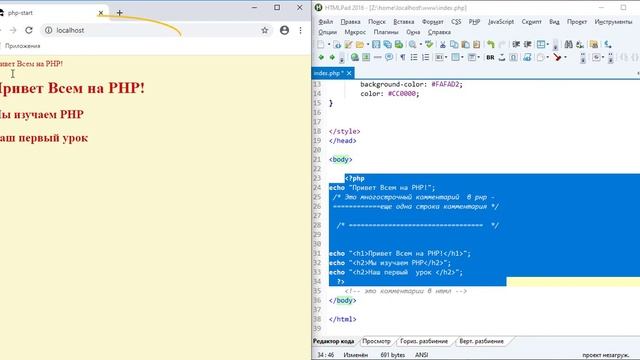Open the Правка menu
The image size is (640, 360).
pos(350,22)
